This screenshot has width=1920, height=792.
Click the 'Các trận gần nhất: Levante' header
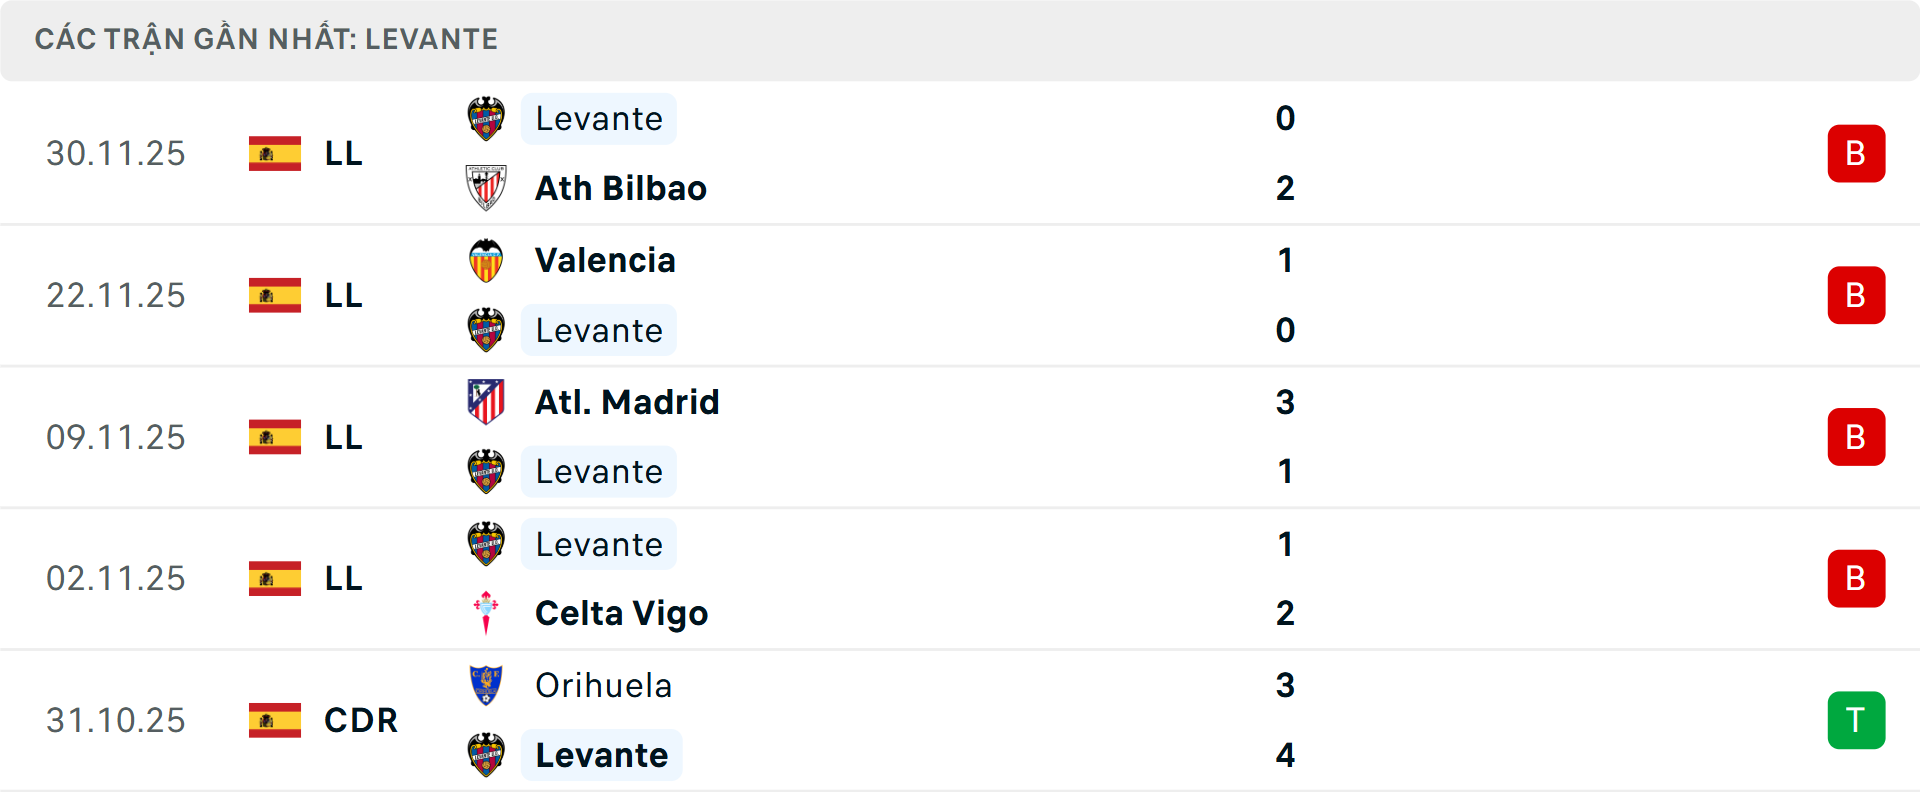(266, 39)
